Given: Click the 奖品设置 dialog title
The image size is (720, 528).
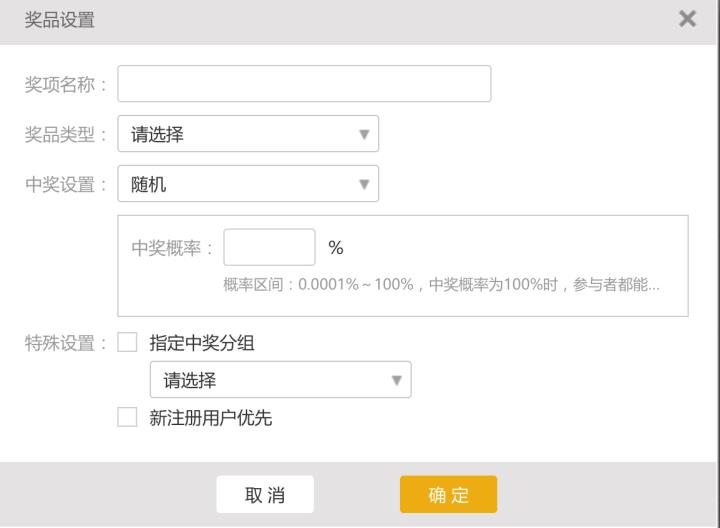Looking at the screenshot, I should coord(60,20).
